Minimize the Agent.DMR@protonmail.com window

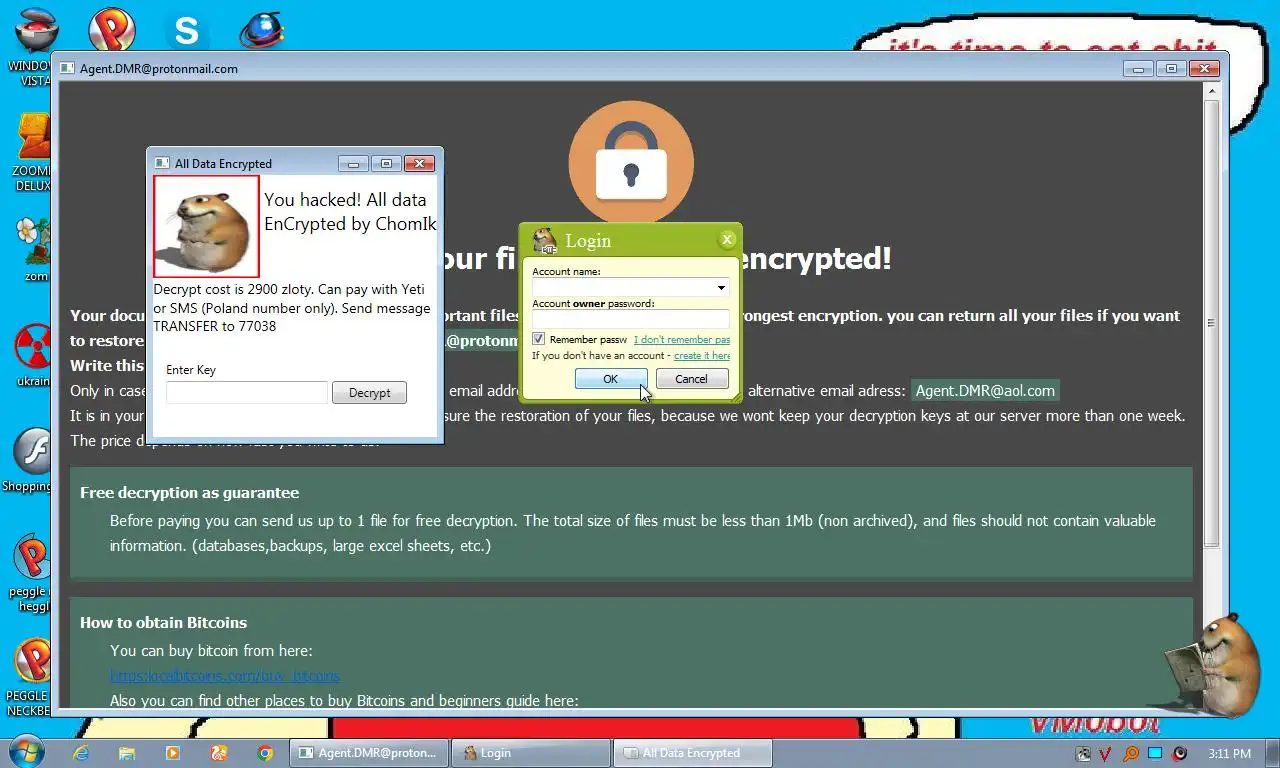1137,68
